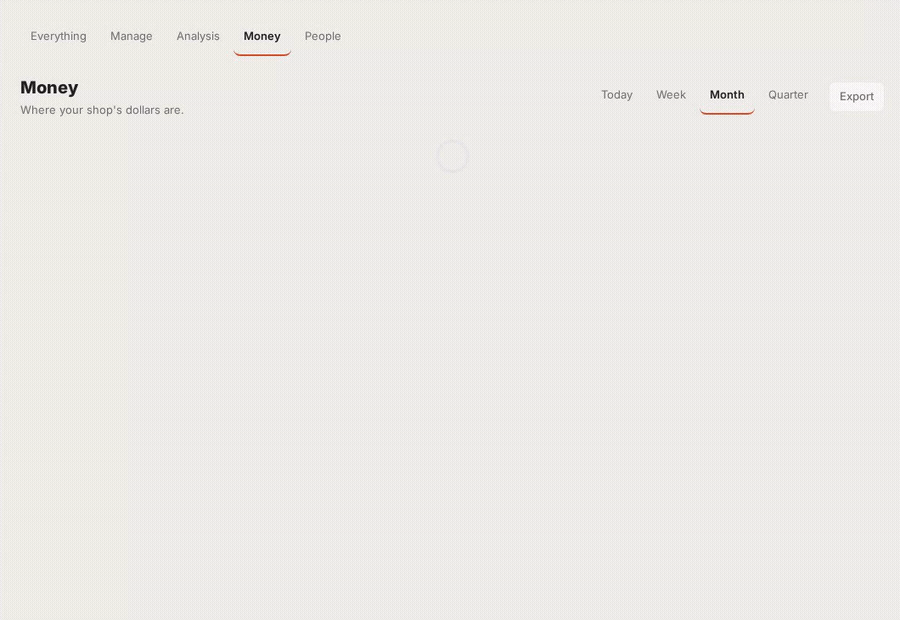Switch to the Manage tab
Image resolution: width=900 pixels, height=620 pixels.
131,36
